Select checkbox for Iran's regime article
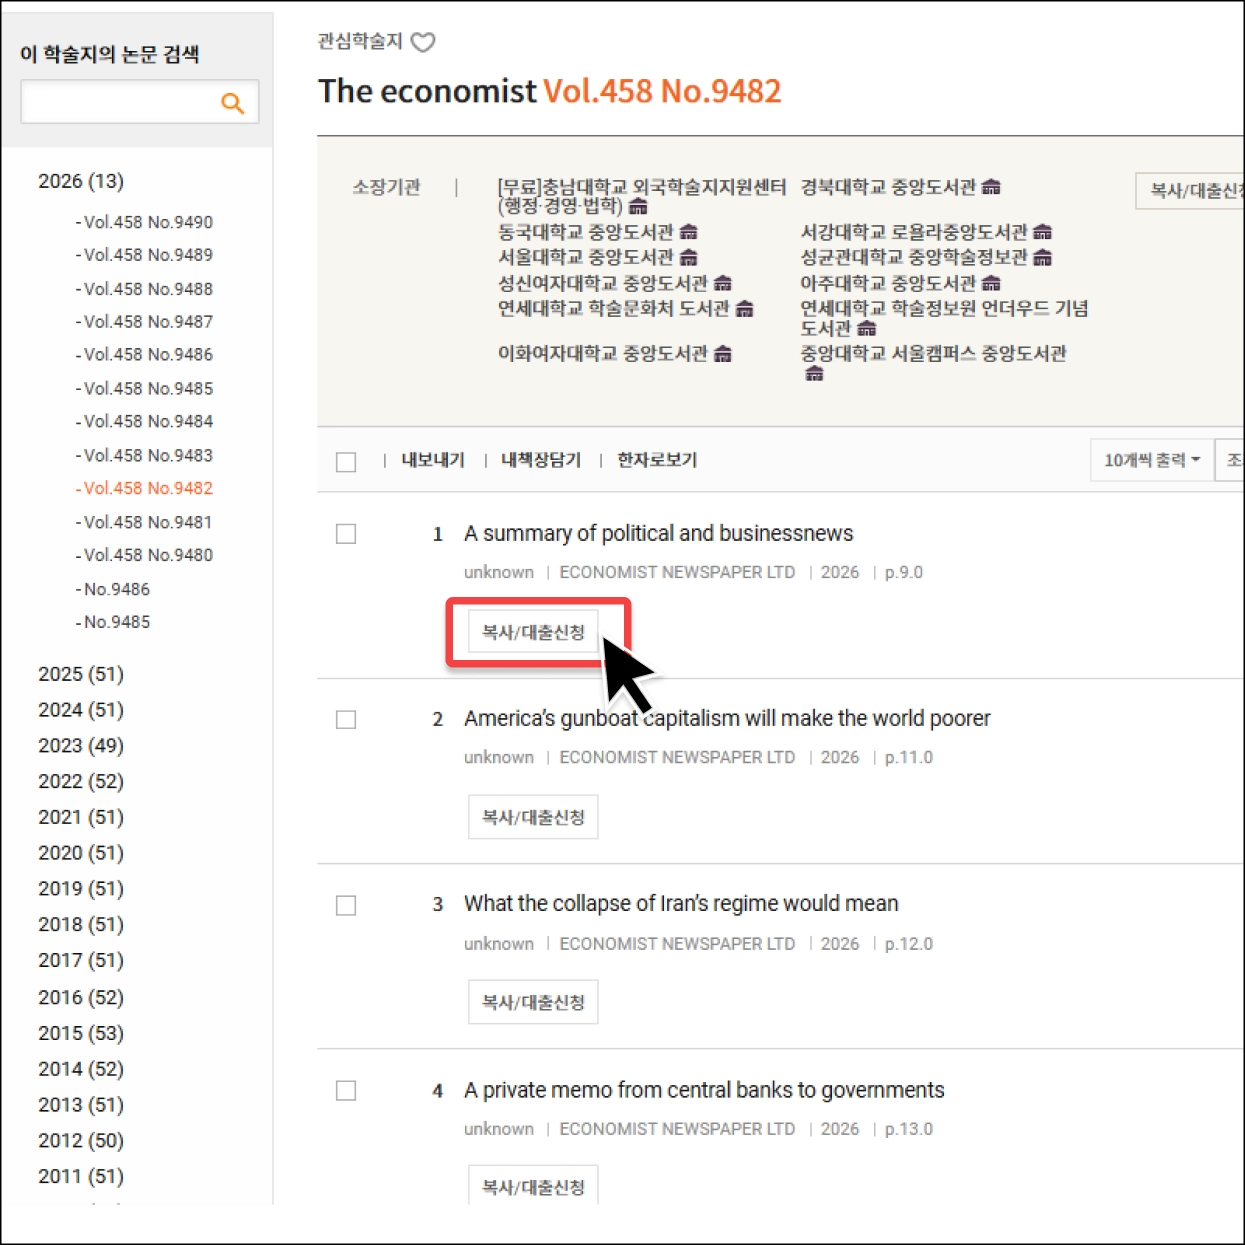Viewport: 1245px width, 1245px height. (346, 906)
